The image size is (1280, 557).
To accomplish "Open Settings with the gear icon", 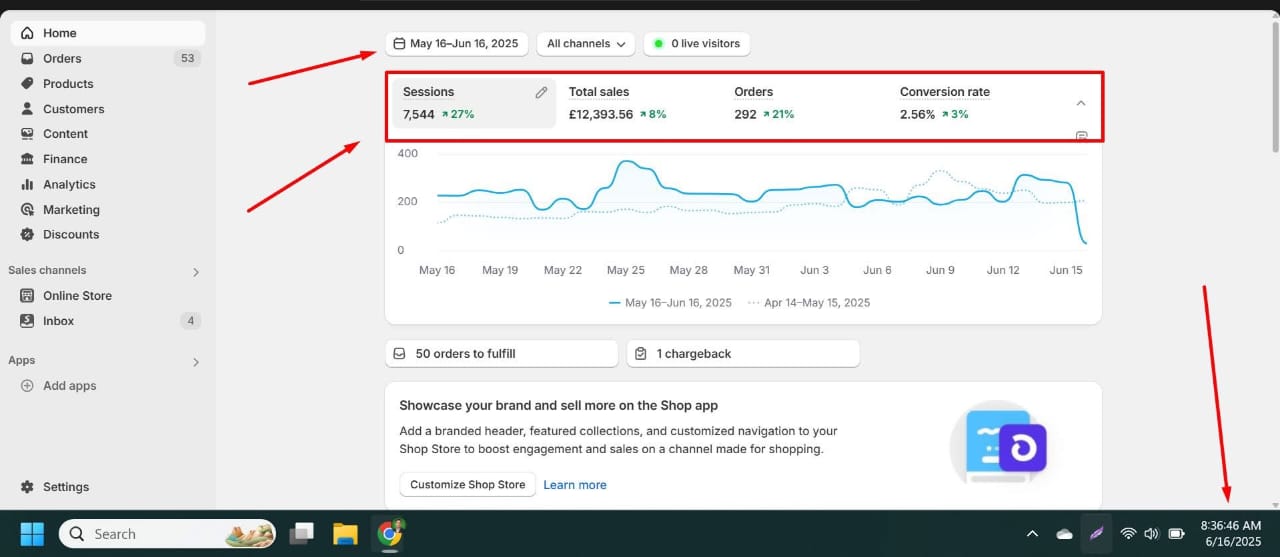I will pyautogui.click(x=27, y=487).
